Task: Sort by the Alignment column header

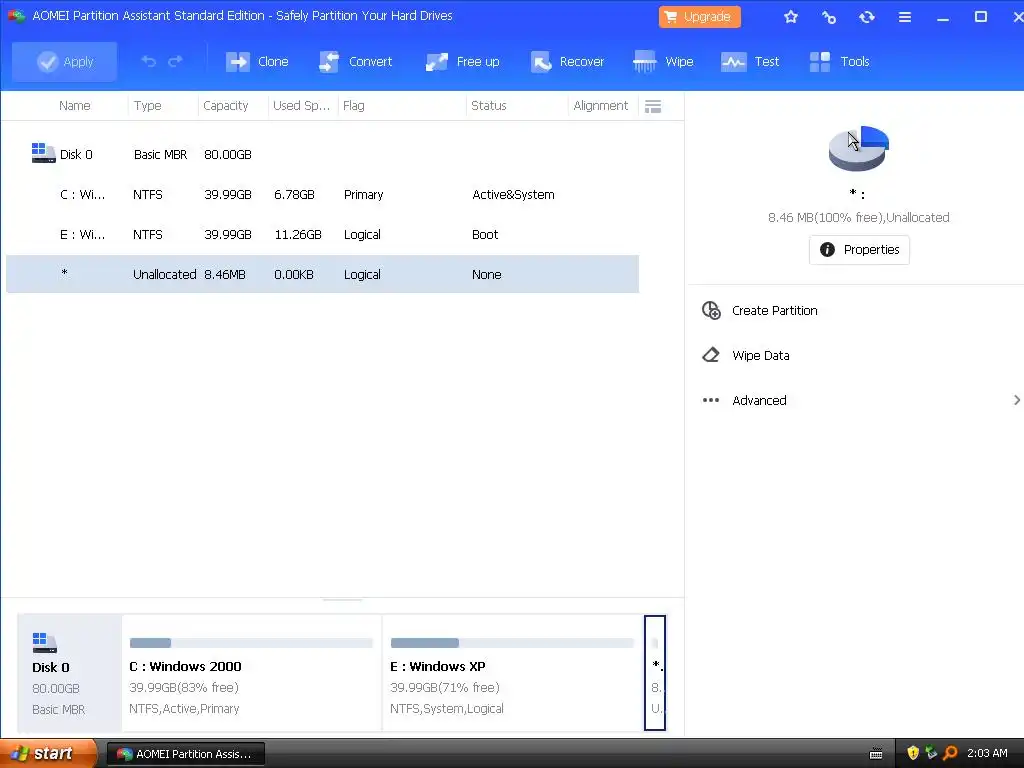Action: point(600,106)
